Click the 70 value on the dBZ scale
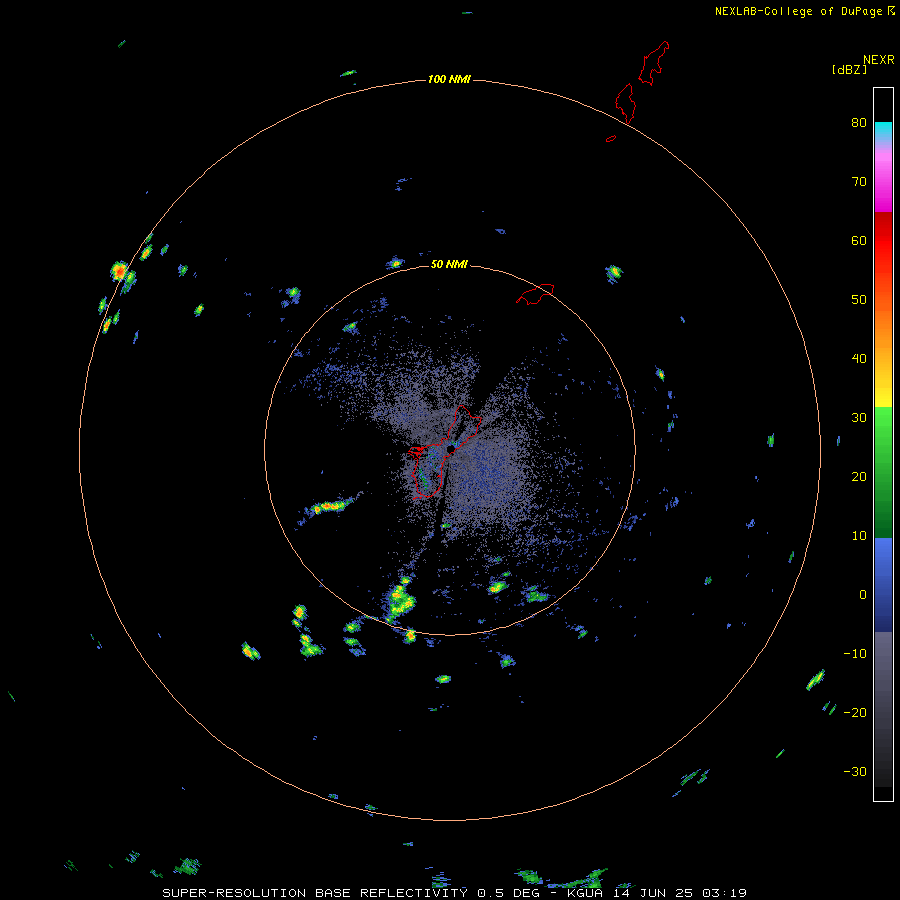Viewport: 900px width, 900px height. [x=859, y=182]
